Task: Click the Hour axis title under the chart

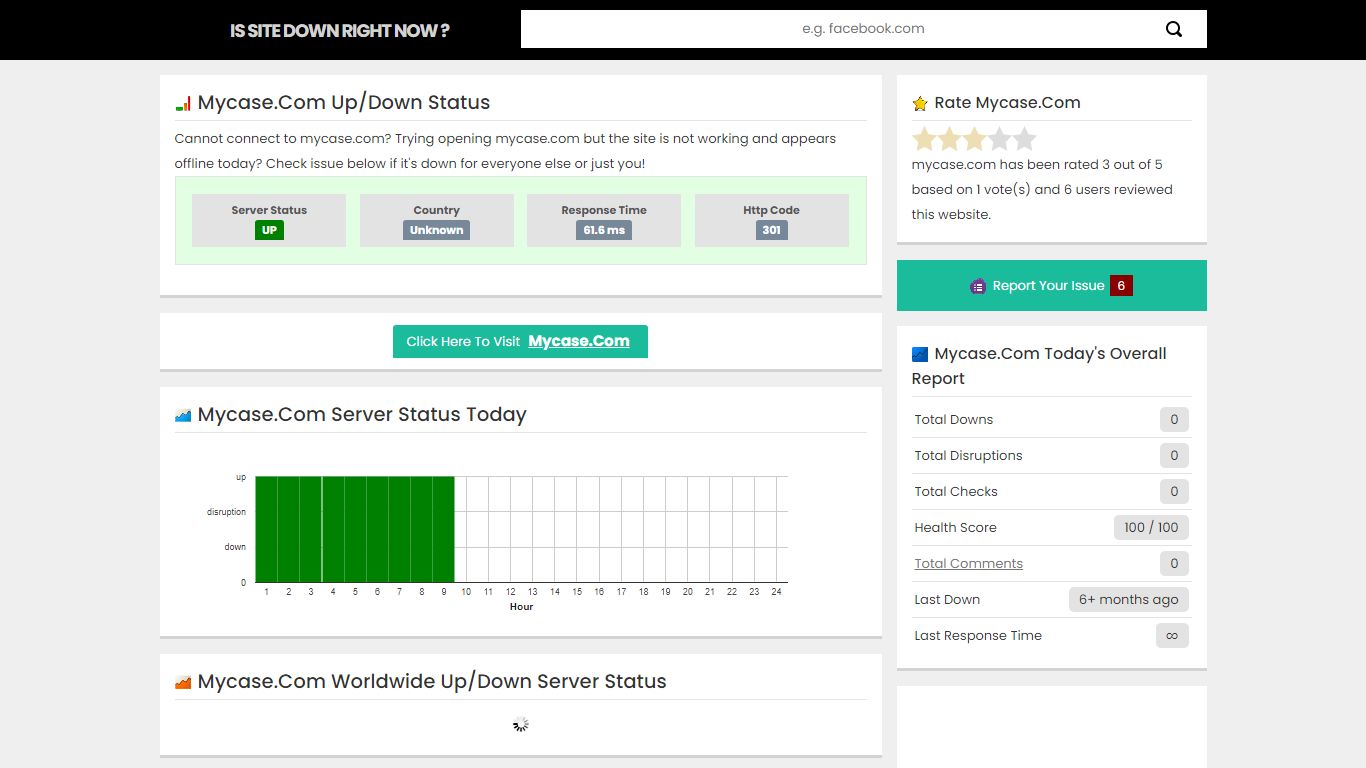Action: click(521, 607)
